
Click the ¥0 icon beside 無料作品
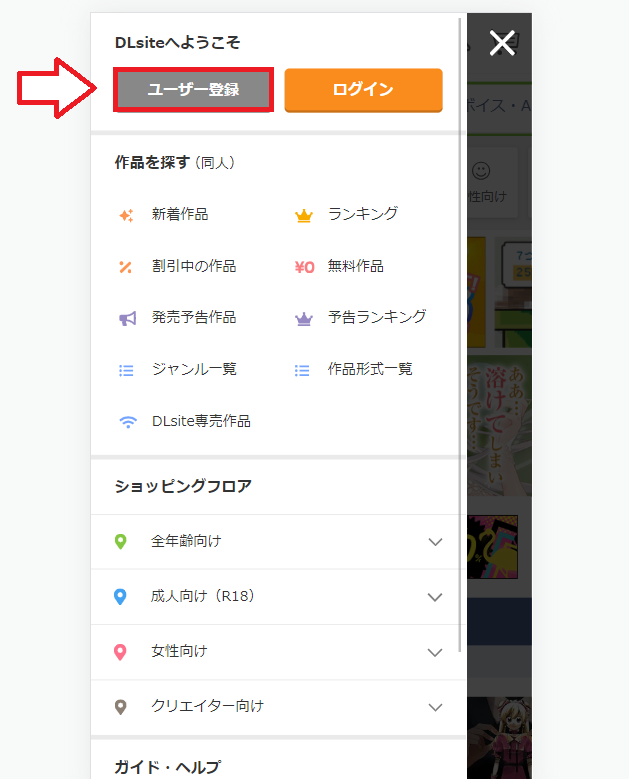pos(304,267)
